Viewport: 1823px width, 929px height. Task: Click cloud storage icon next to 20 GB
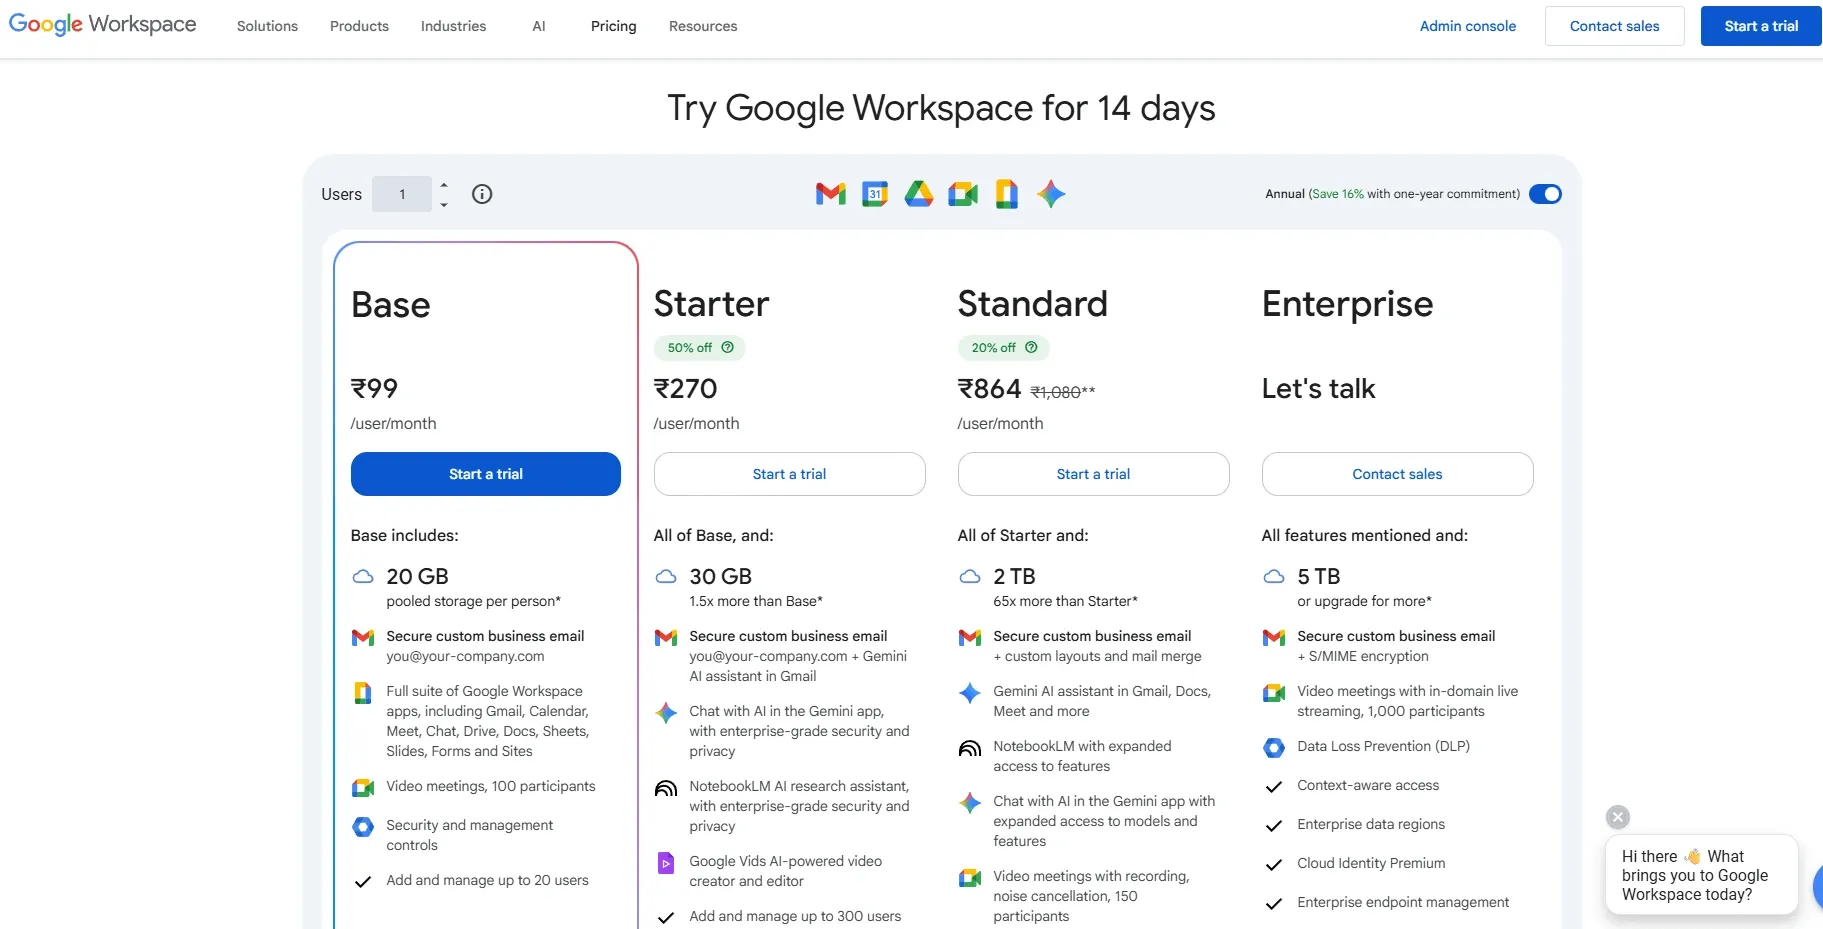363,577
